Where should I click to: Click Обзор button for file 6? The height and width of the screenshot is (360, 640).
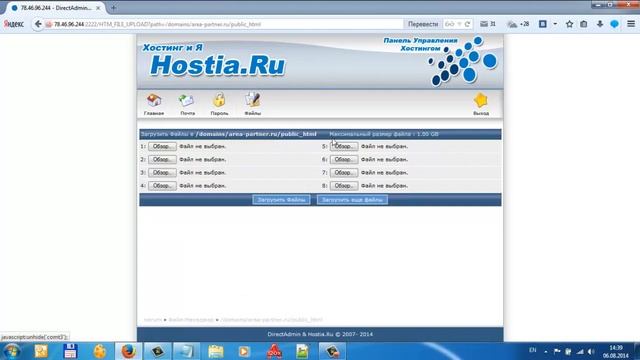pos(344,159)
